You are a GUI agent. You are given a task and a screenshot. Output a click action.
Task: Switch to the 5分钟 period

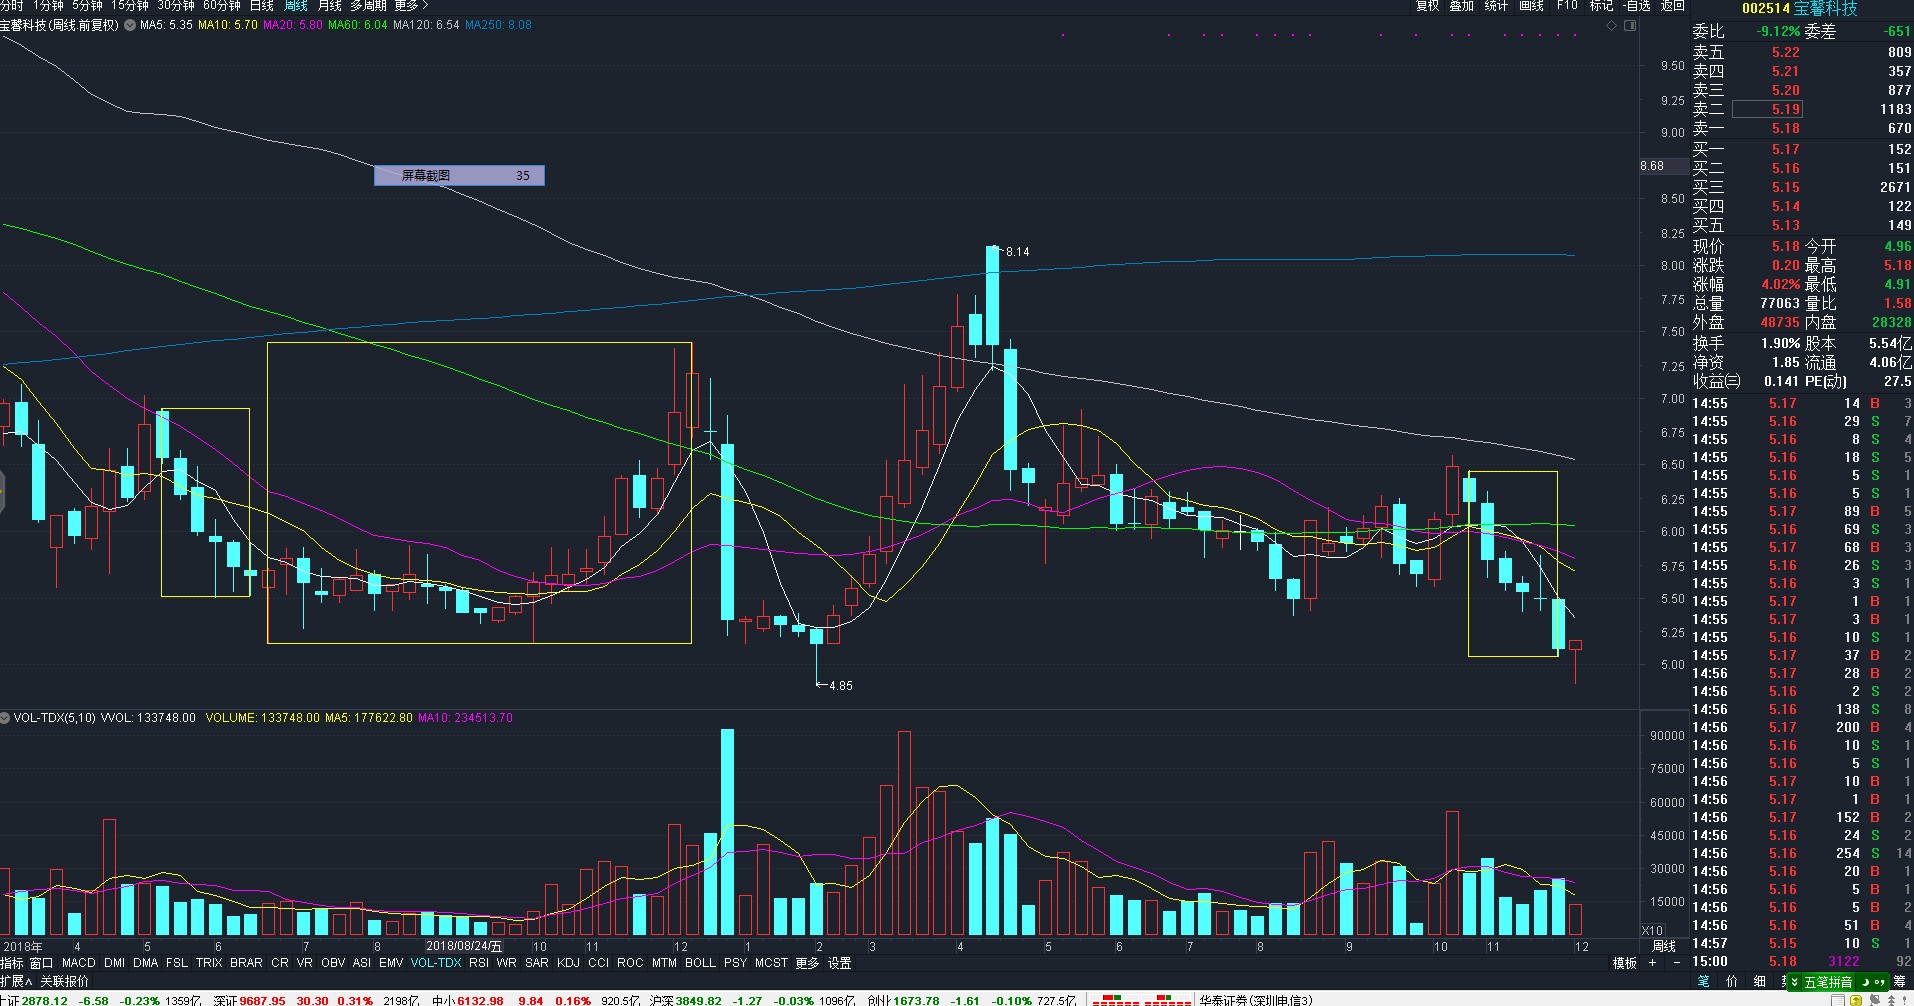coord(87,6)
